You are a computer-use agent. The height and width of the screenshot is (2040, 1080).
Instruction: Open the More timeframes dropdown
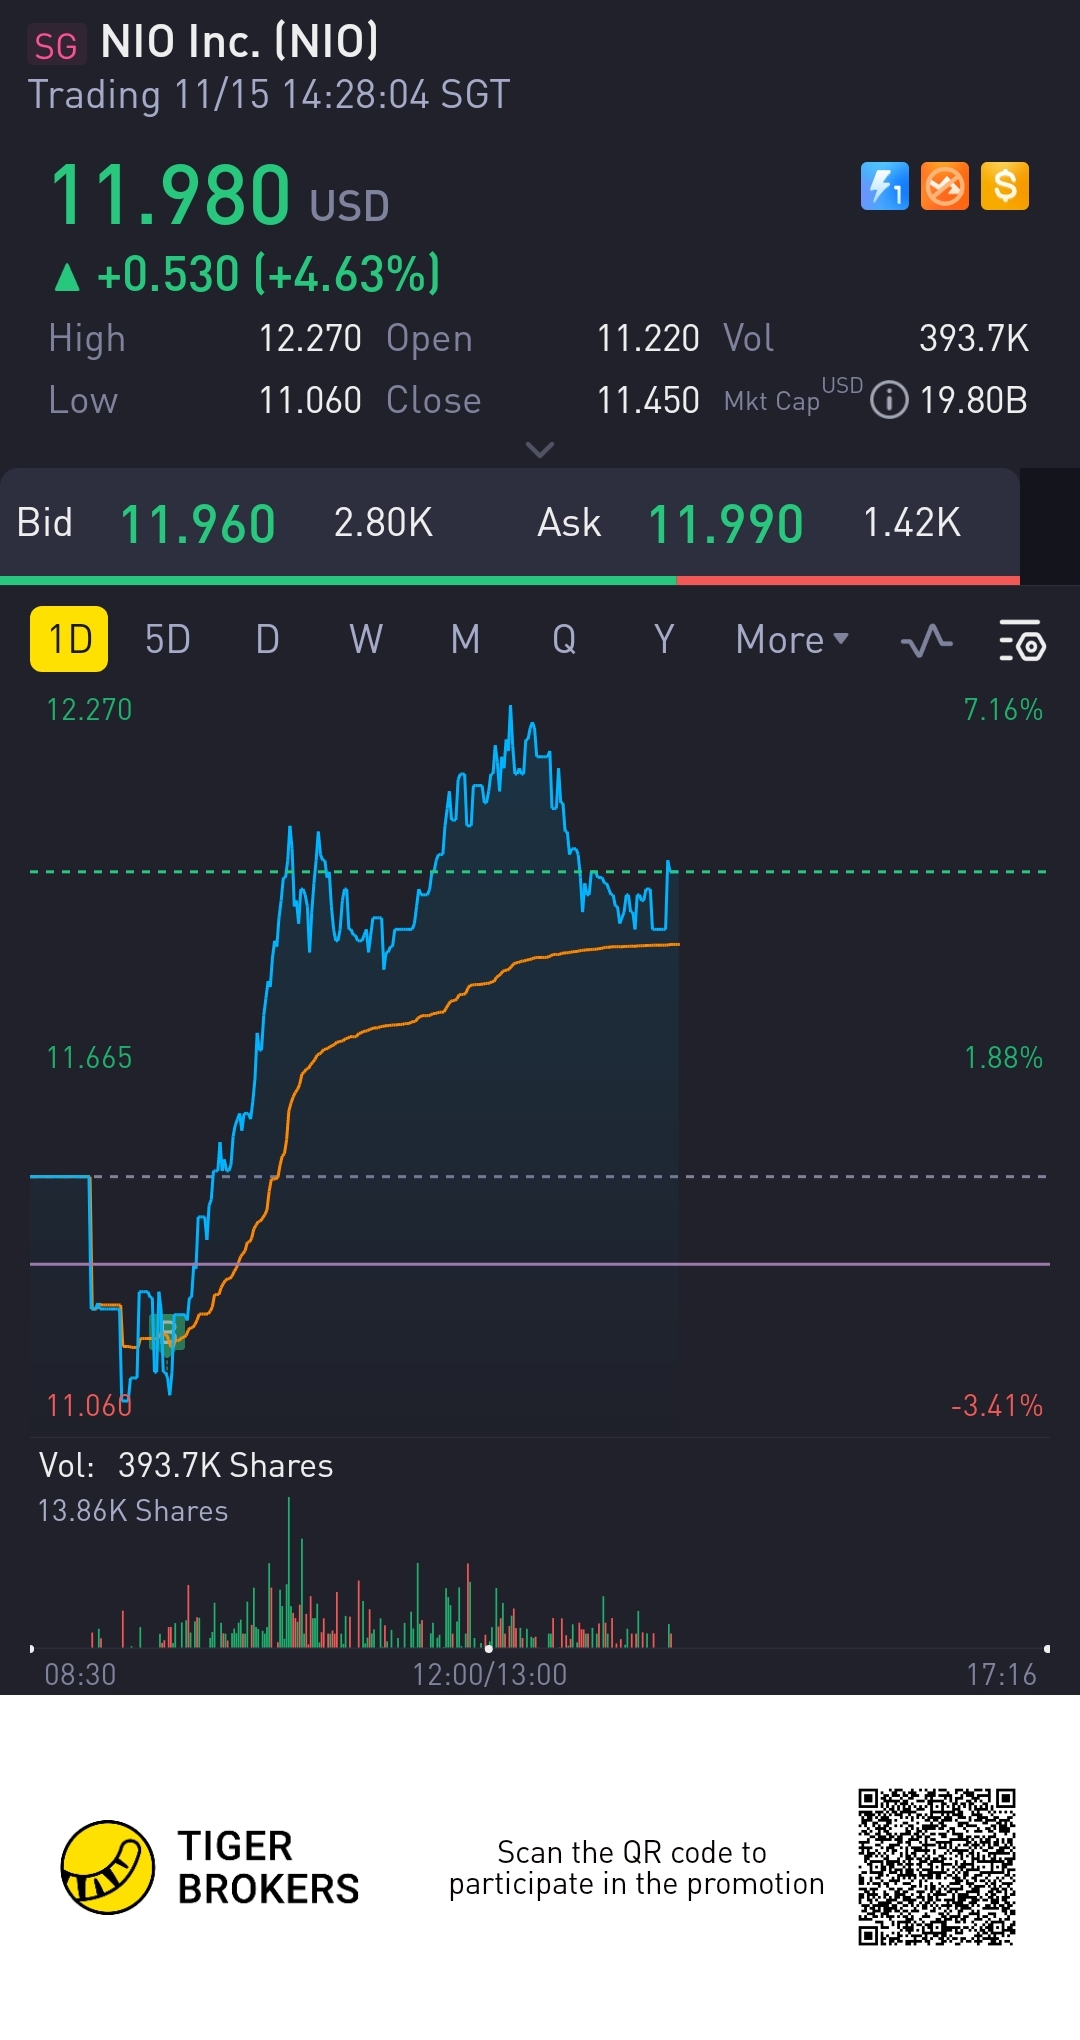(791, 640)
